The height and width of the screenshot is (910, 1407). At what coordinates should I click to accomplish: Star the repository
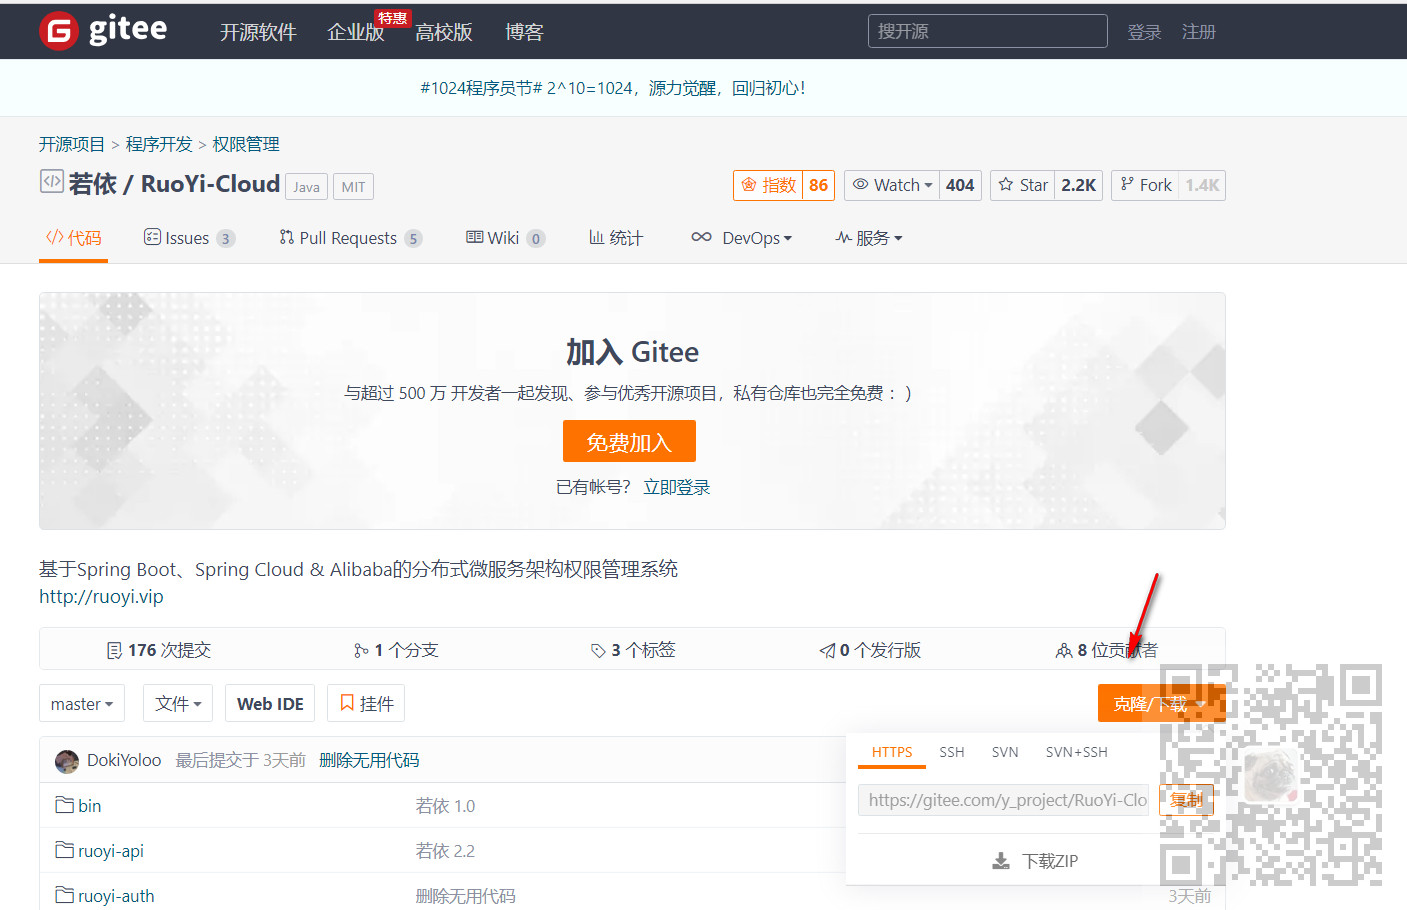pyautogui.click(x=1023, y=185)
